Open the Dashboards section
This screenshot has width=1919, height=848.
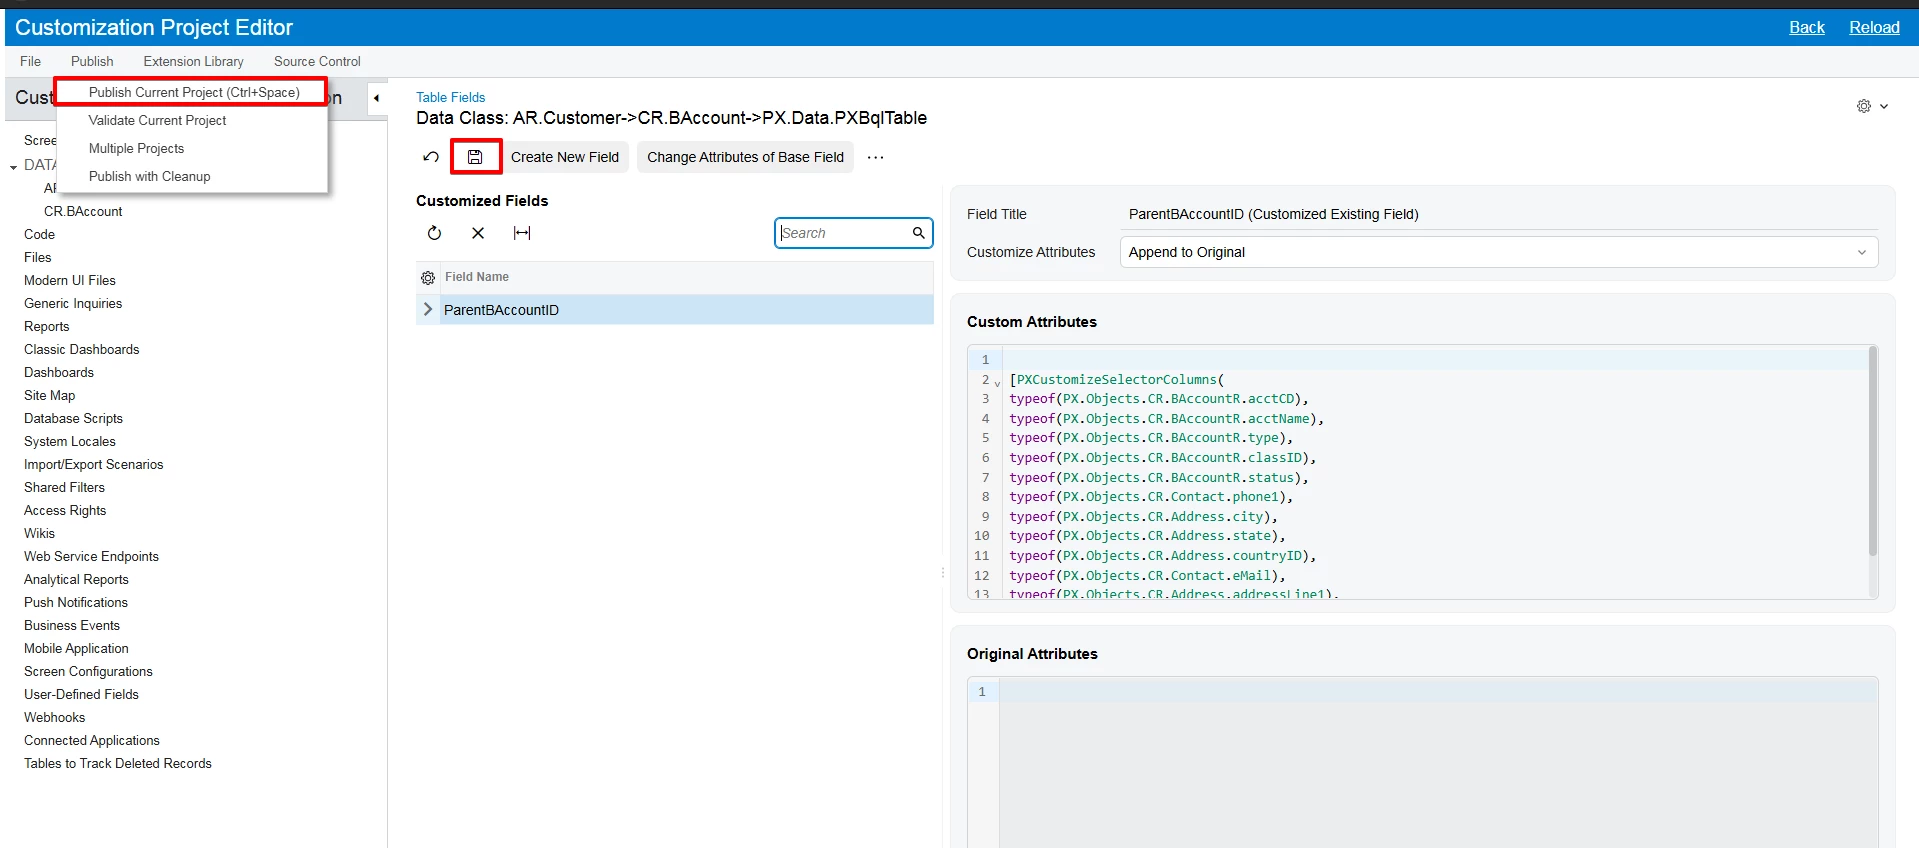point(58,372)
